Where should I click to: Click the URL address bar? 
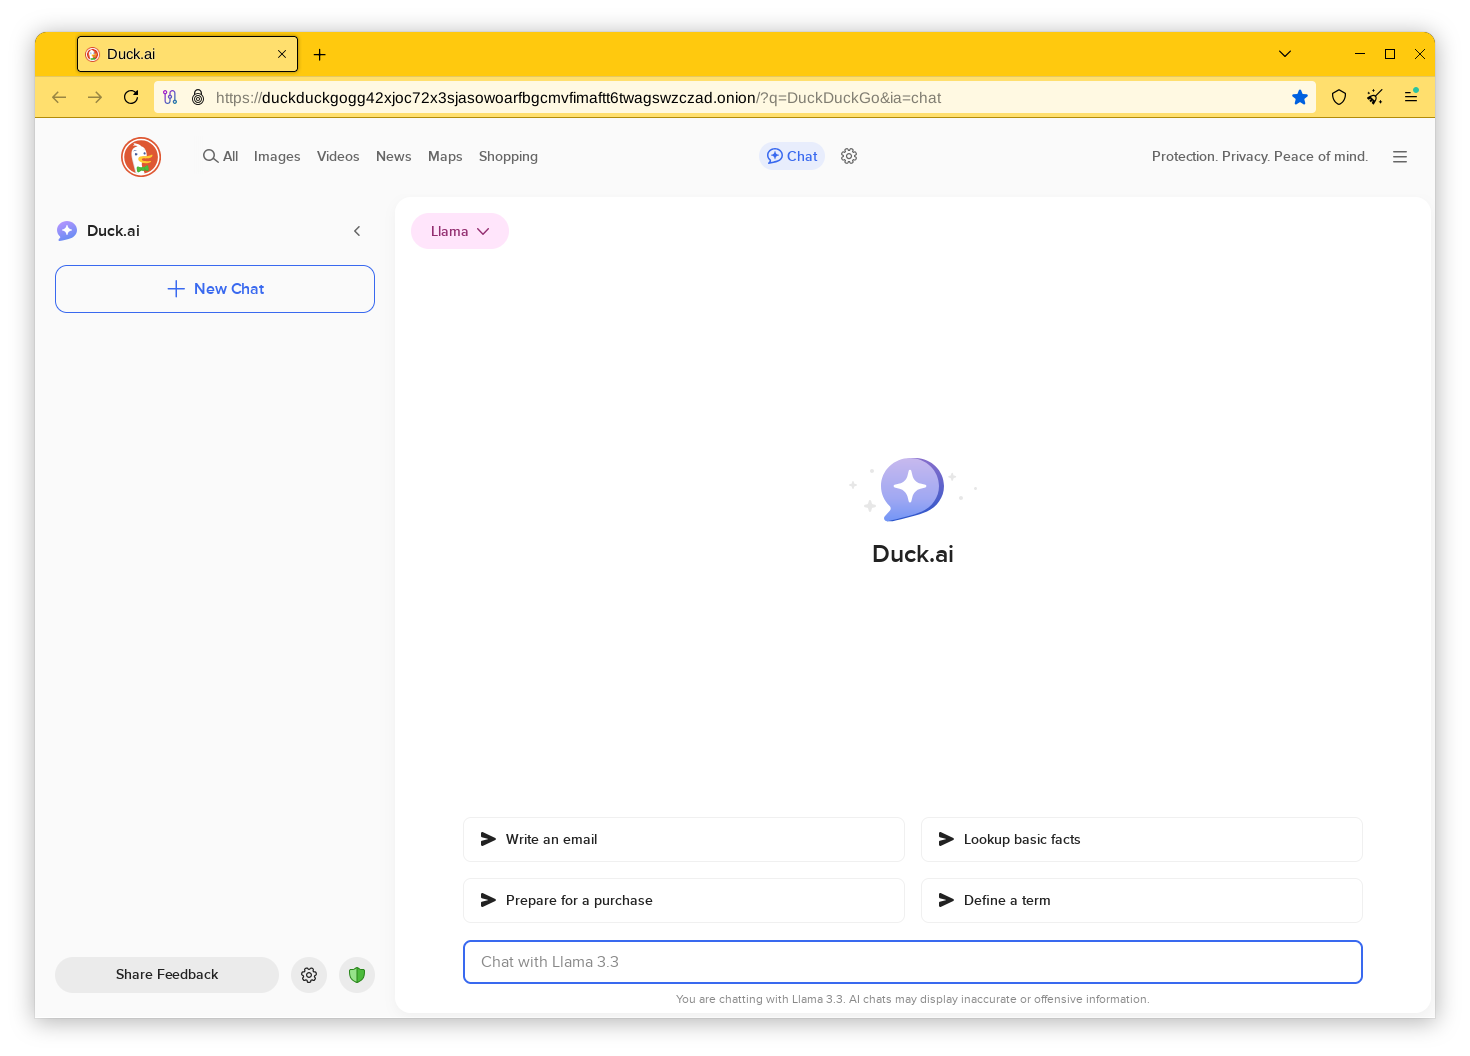(735, 97)
